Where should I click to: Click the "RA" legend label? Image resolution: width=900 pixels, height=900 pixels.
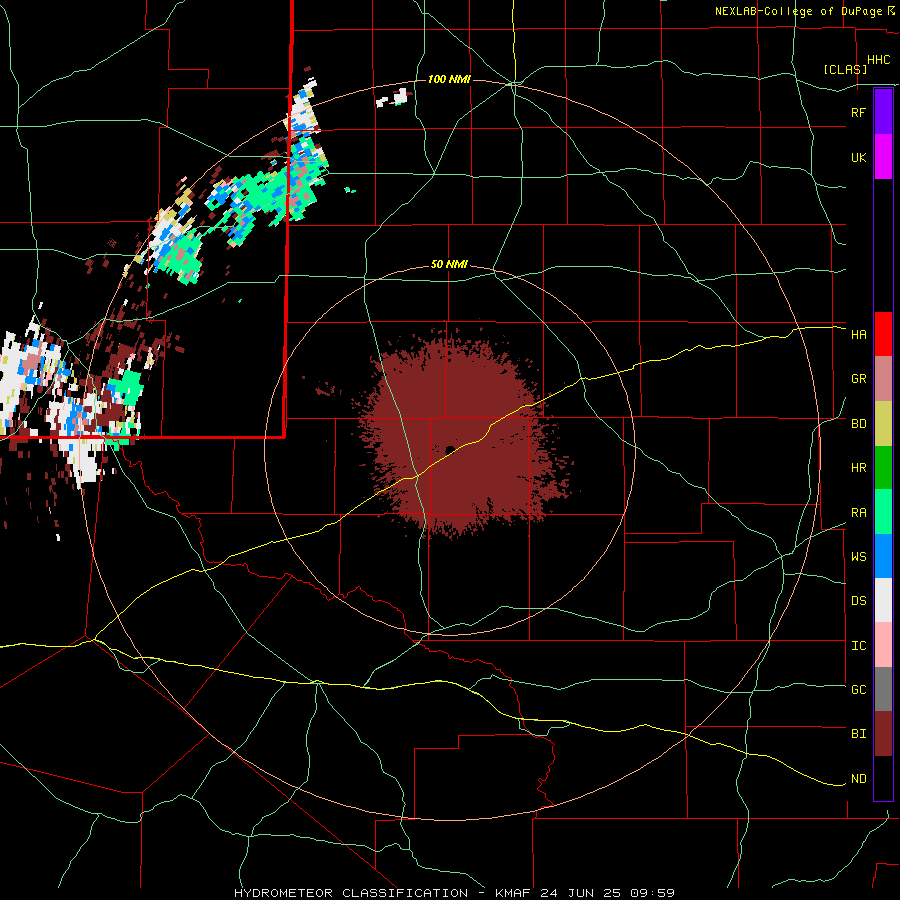click(858, 513)
